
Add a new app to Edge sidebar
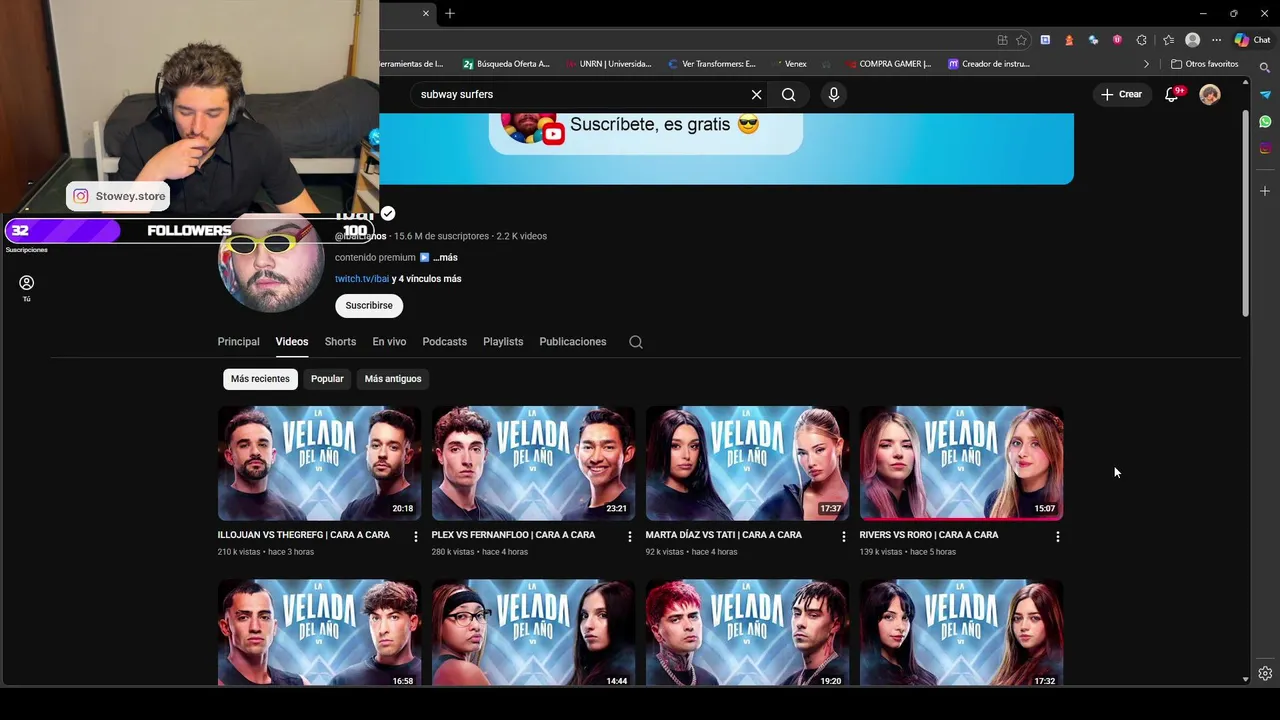click(x=1265, y=190)
